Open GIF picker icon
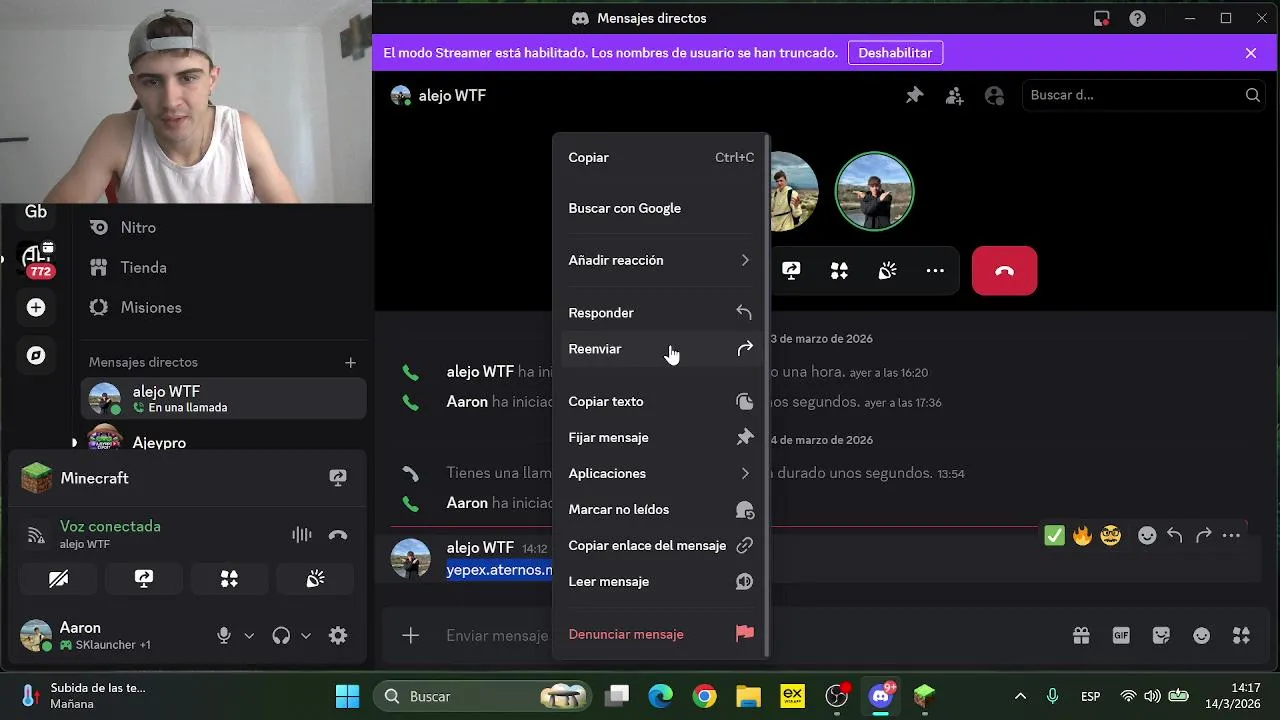Viewport: 1280px width, 720px height. click(x=1121, y=635)
